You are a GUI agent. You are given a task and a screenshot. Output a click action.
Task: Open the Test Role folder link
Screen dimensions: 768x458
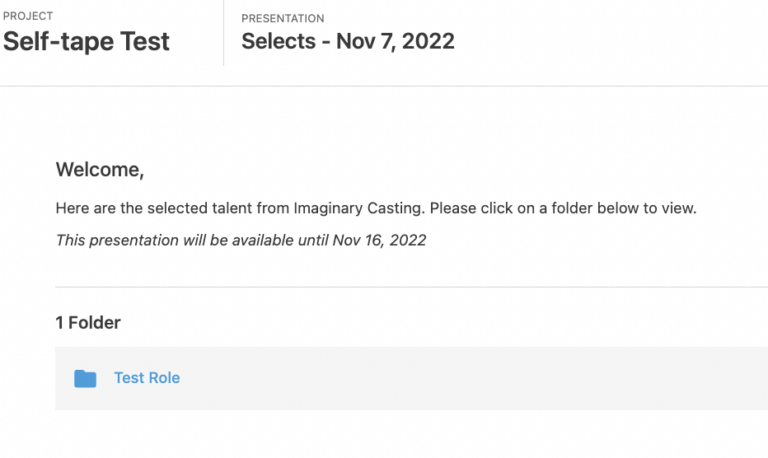(147, 378)
